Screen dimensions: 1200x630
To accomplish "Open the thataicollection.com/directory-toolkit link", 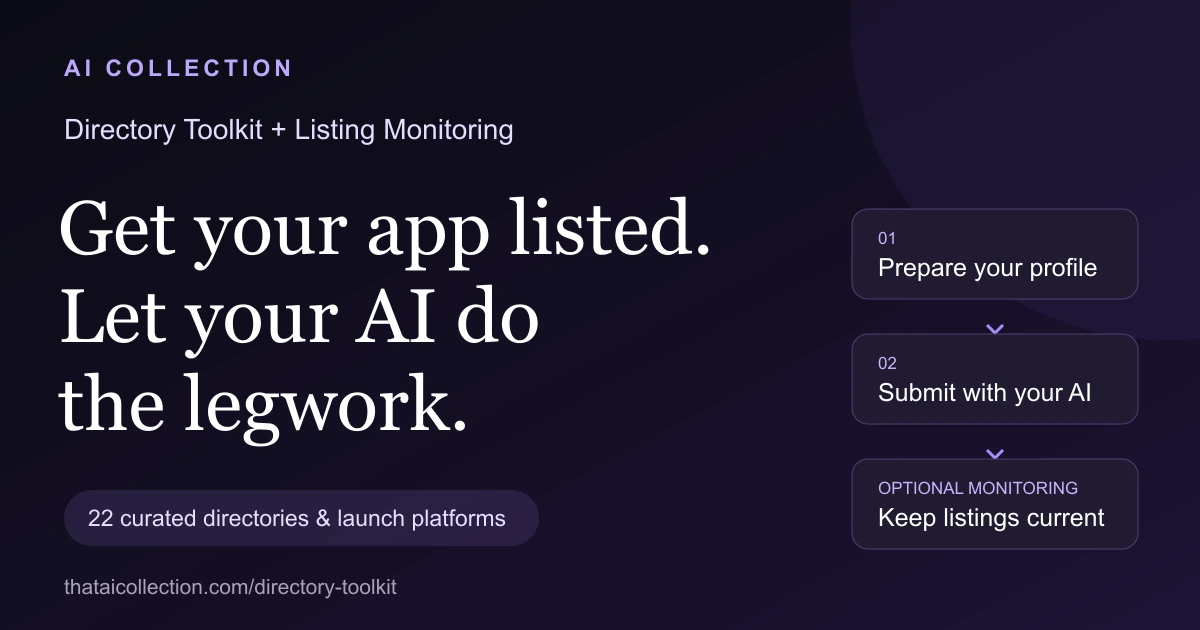I will click(x=230, y=588).
